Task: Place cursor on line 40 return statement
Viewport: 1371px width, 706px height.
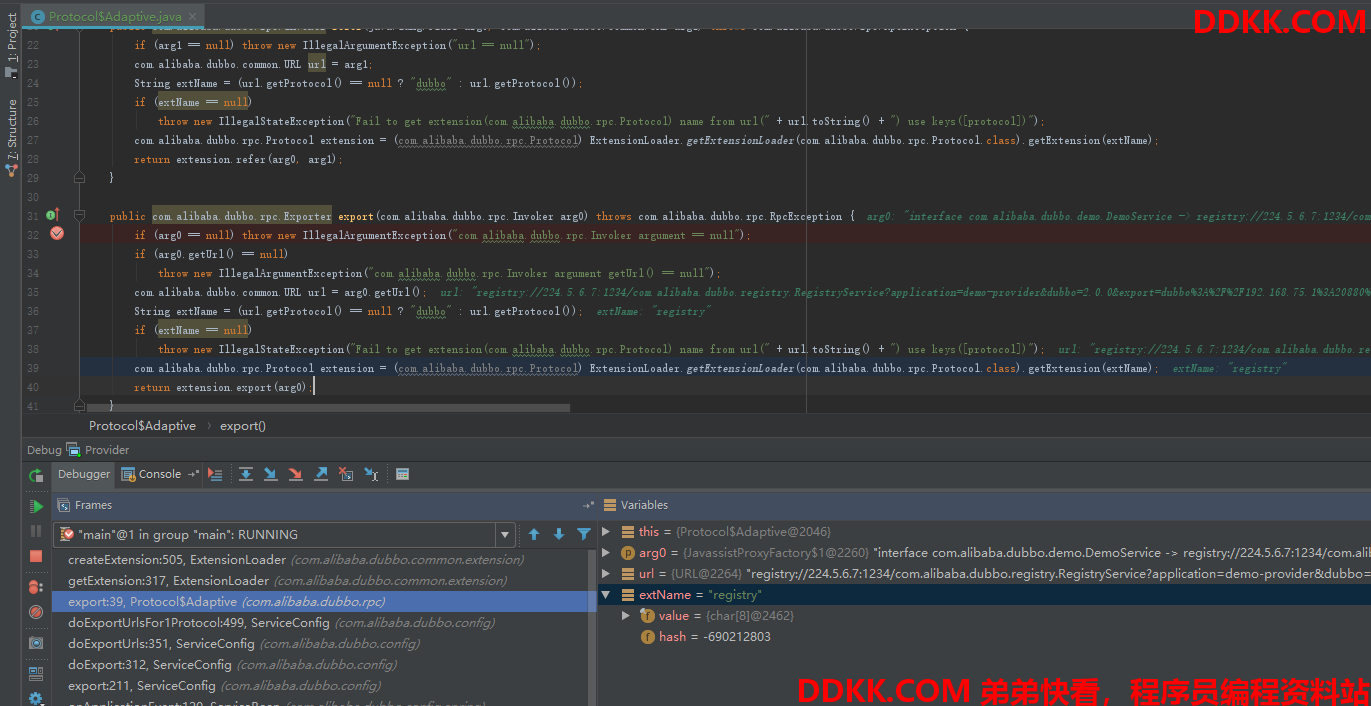Action: pos(223,387)
